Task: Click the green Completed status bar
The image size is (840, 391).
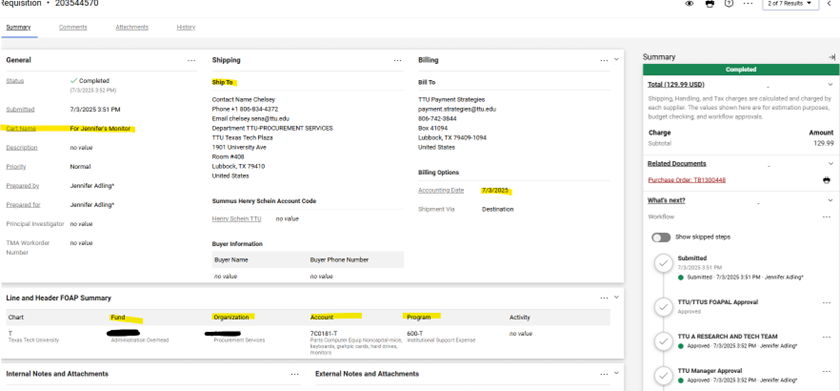Action: (741, 70)
